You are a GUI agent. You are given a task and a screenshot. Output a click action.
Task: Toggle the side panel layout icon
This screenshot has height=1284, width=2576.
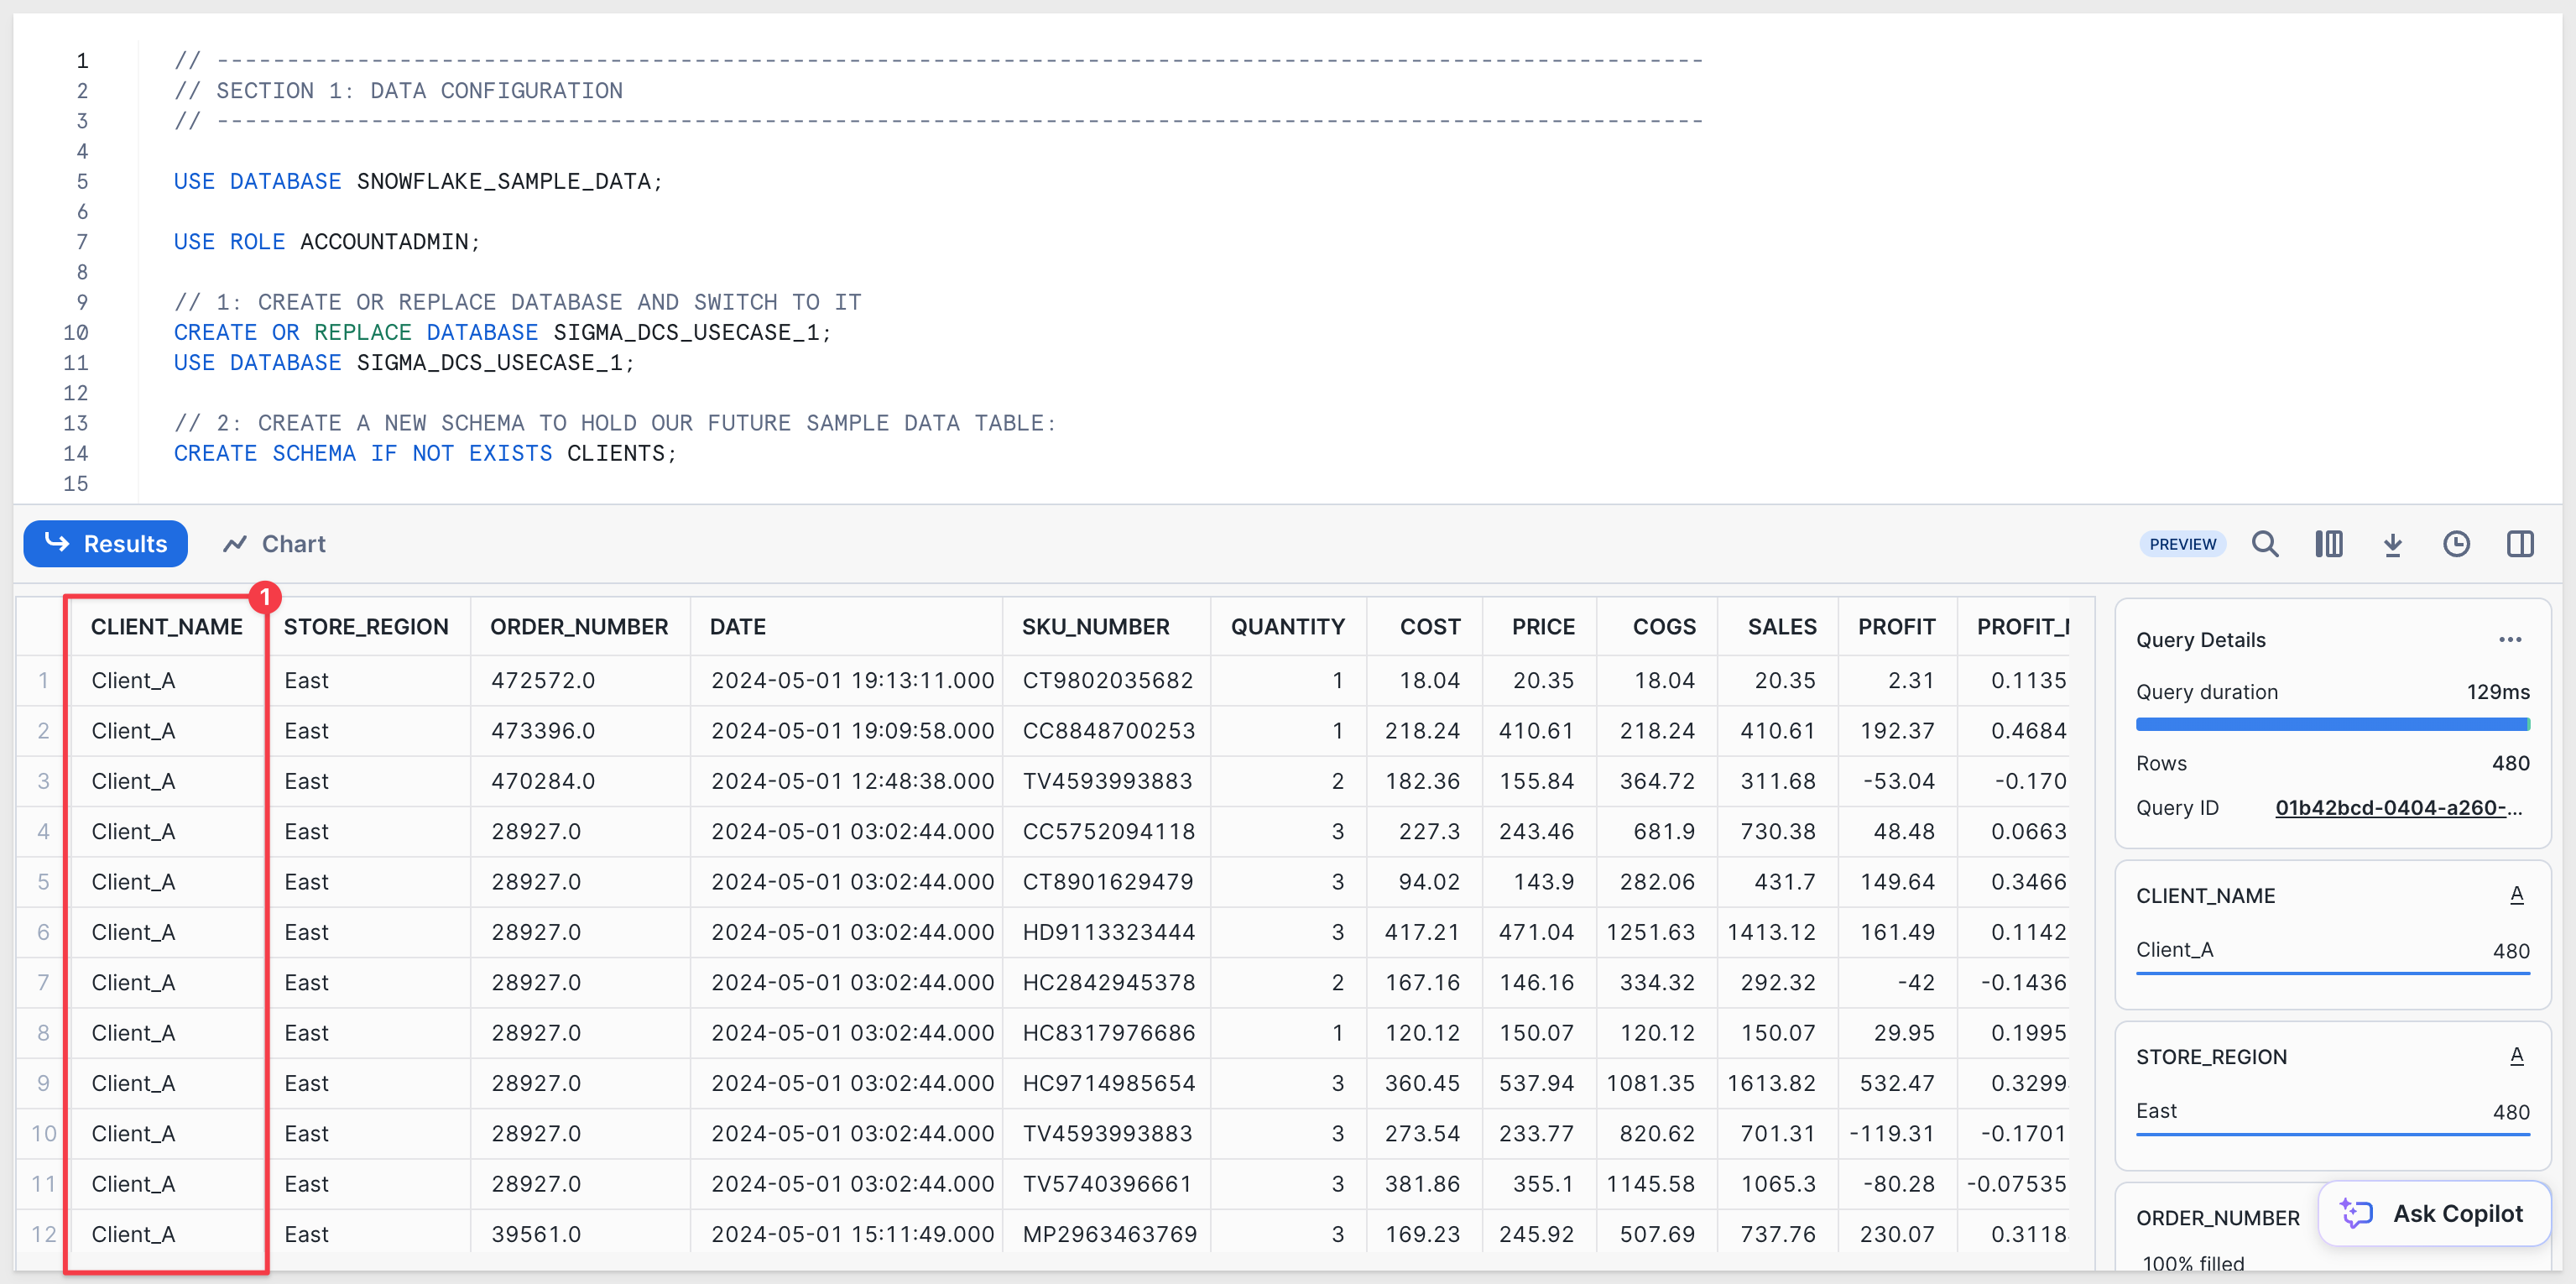pos(2521,544)
